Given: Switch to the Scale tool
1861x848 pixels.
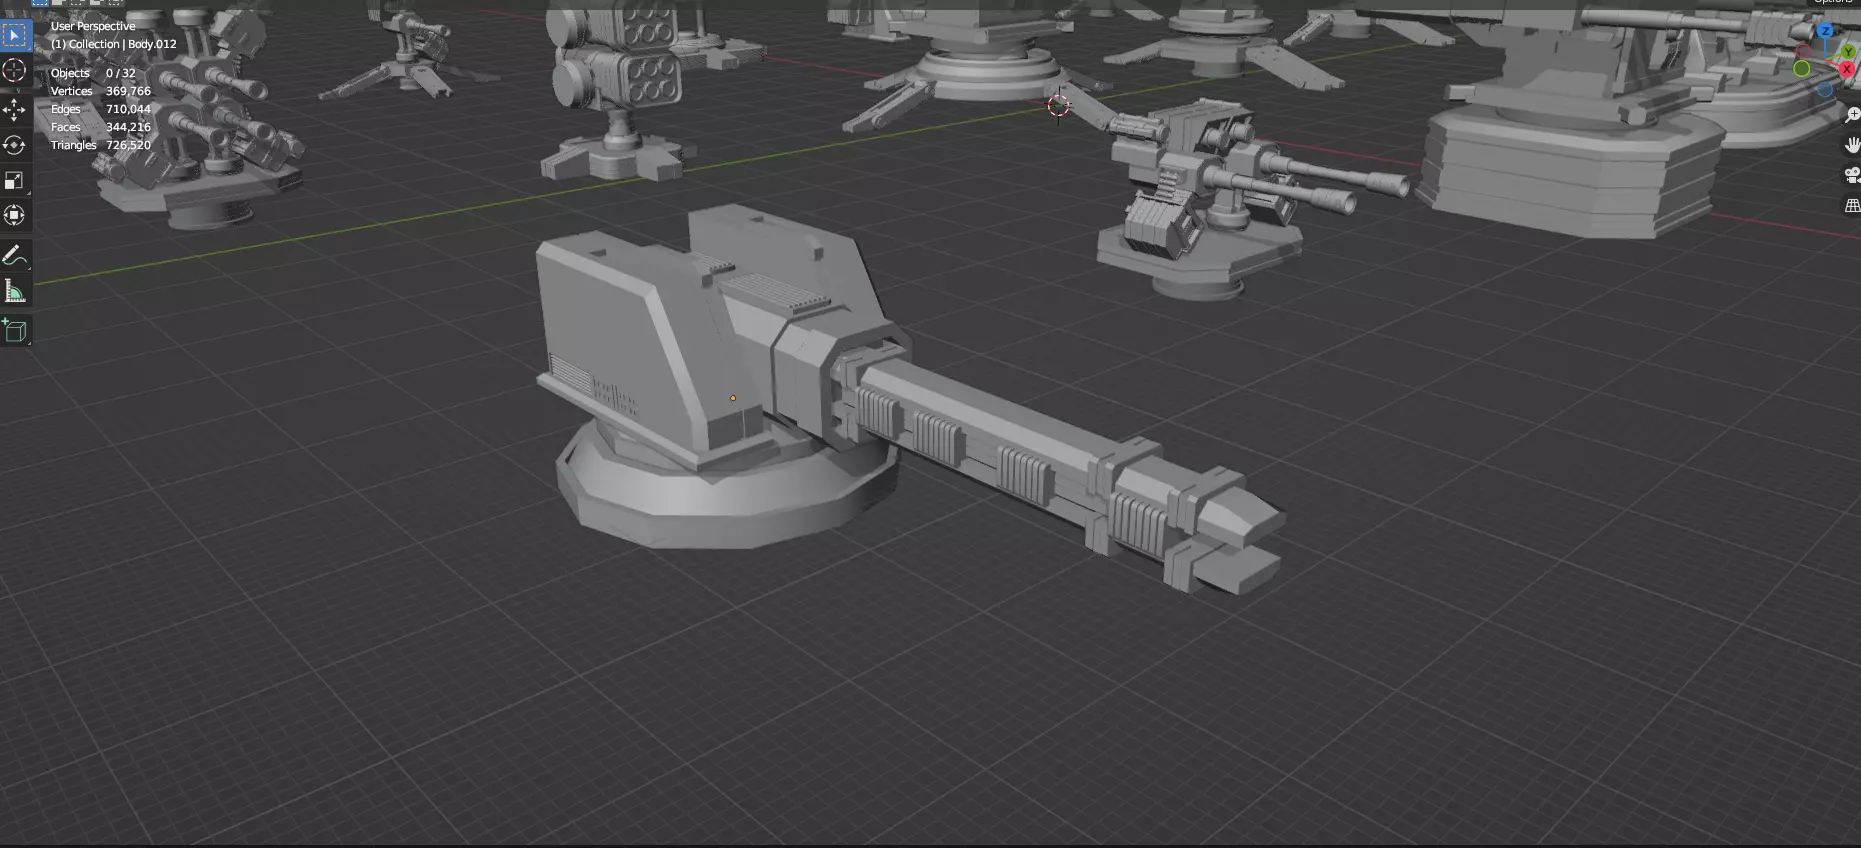Looking at the screenshot, I should (x=14, y=180).
